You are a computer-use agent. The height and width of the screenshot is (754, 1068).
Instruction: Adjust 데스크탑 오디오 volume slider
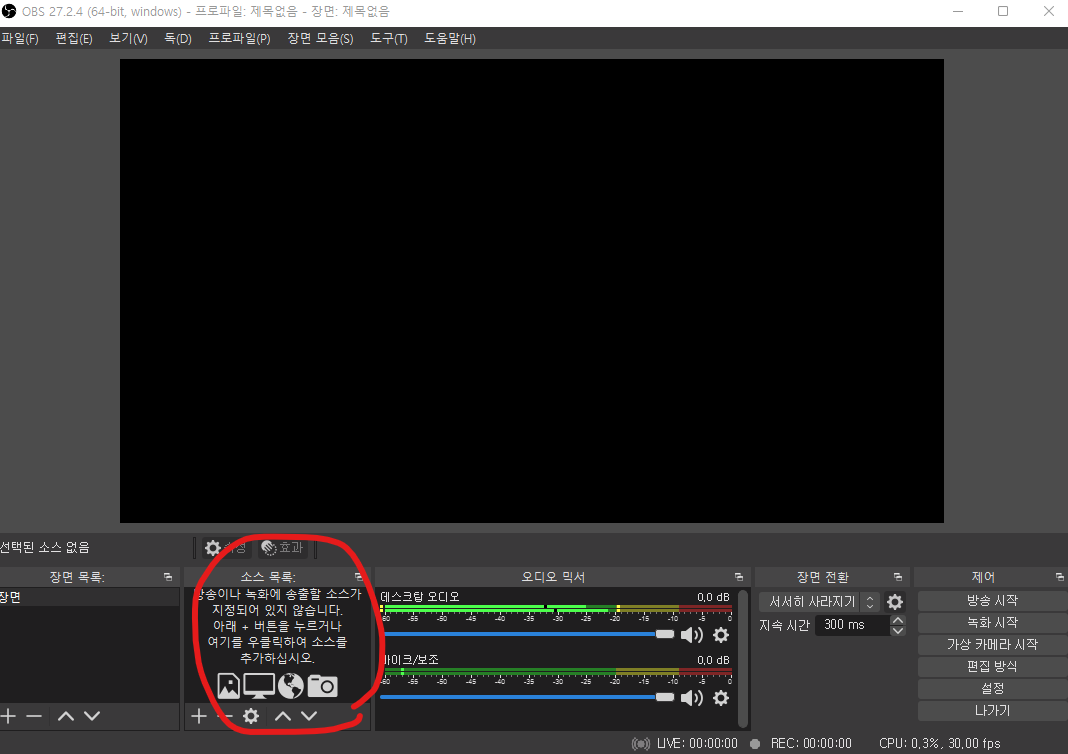tap(527, 634)
